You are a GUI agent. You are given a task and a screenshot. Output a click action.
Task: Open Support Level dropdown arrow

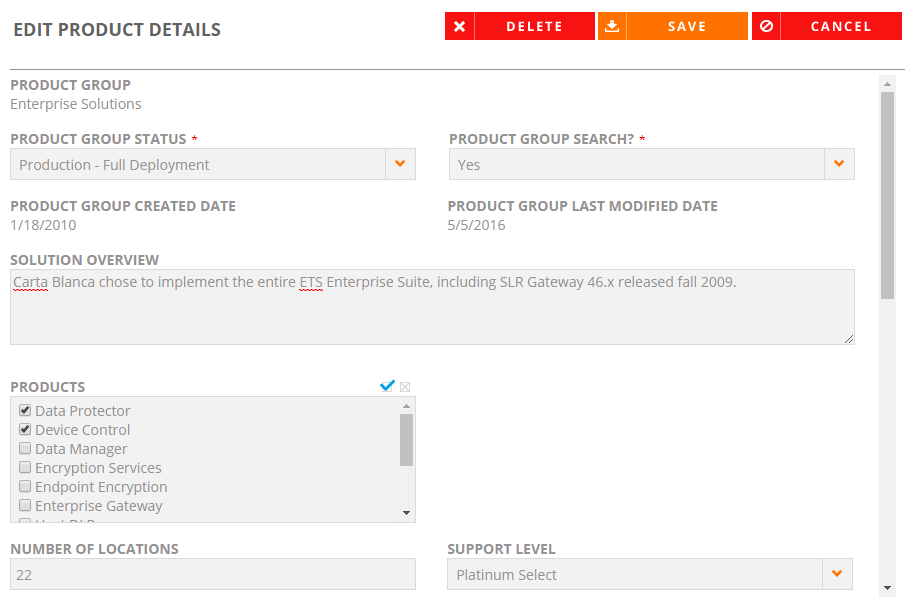pos(837,574)
